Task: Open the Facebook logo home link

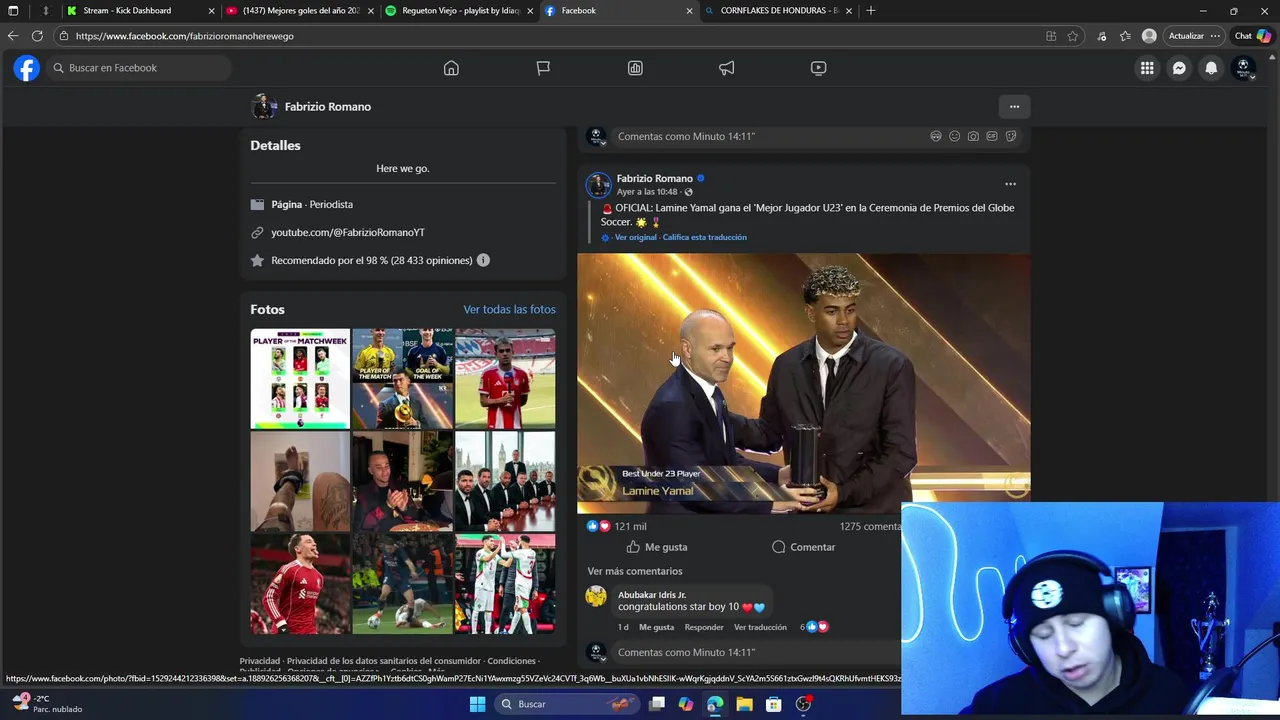Action: (x=27, y=68)
